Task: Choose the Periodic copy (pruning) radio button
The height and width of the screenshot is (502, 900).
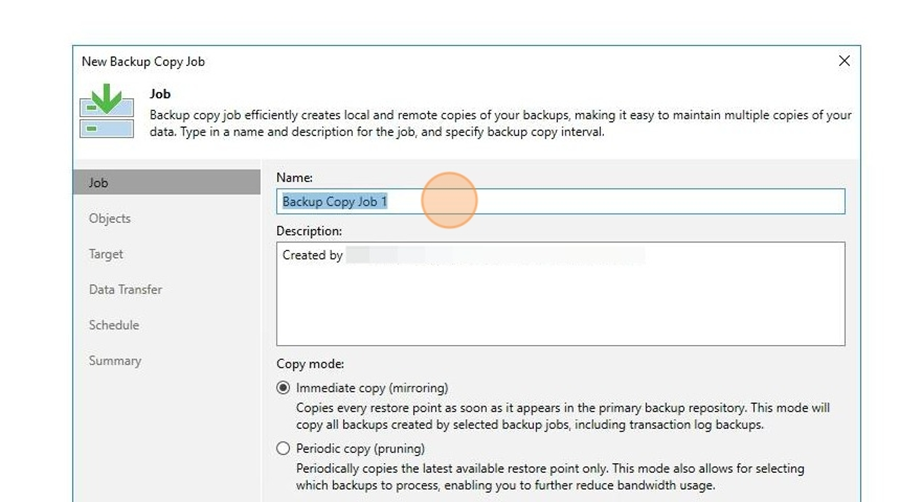Action: (283, 449)
